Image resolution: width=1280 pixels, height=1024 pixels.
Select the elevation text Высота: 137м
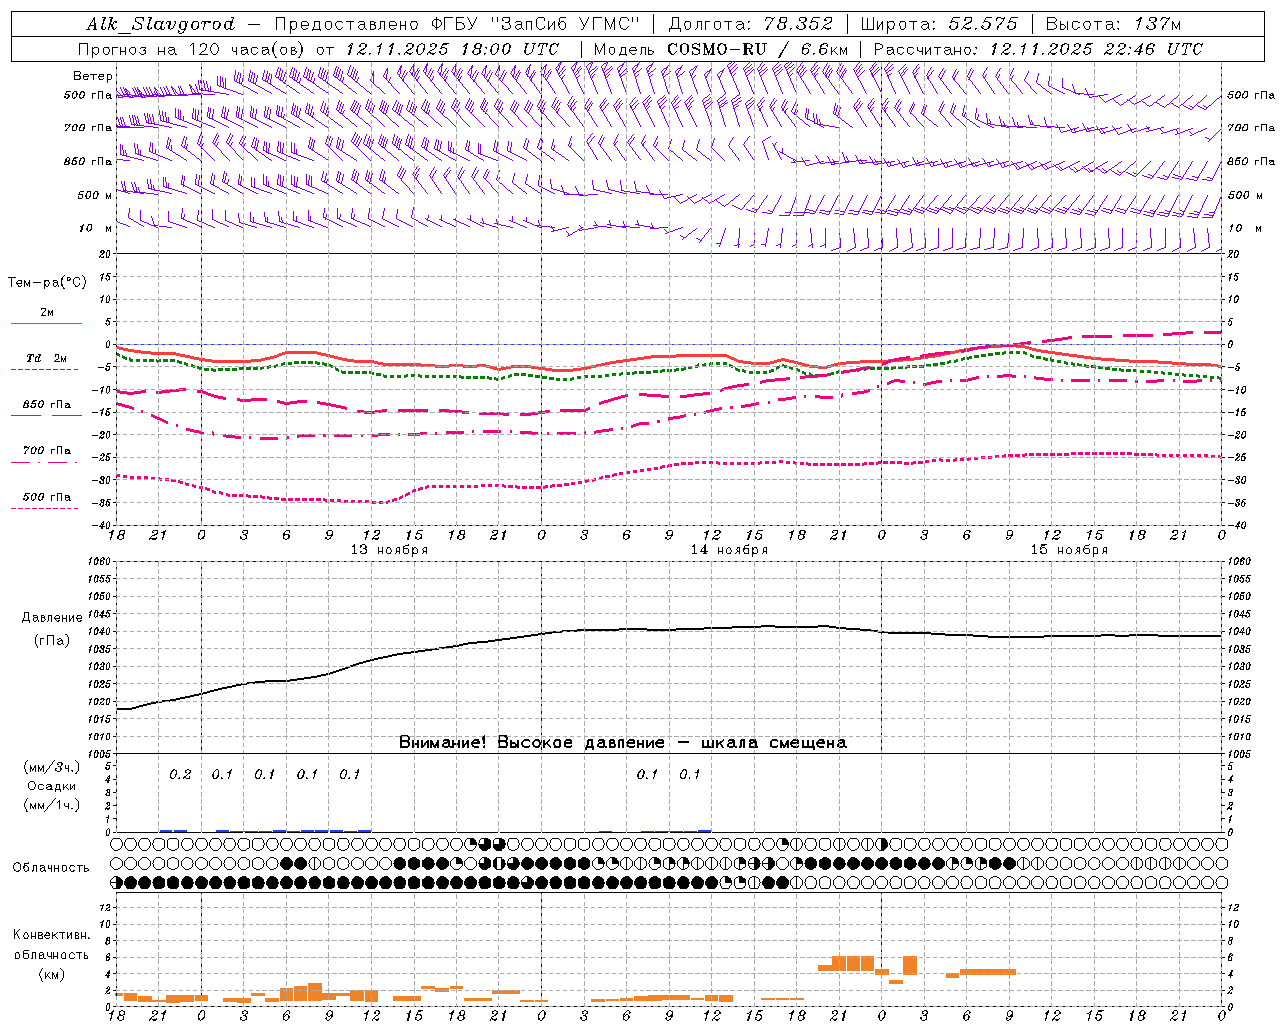pyautogui.click(x=1113, y=24)
